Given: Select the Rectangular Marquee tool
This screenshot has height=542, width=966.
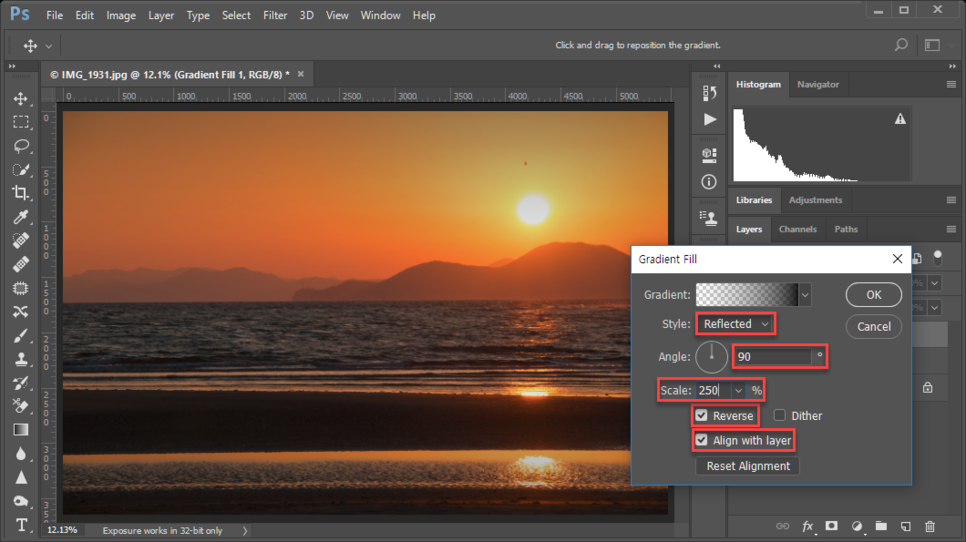Looking at the screenshot, I should click(x=21, y=122).
